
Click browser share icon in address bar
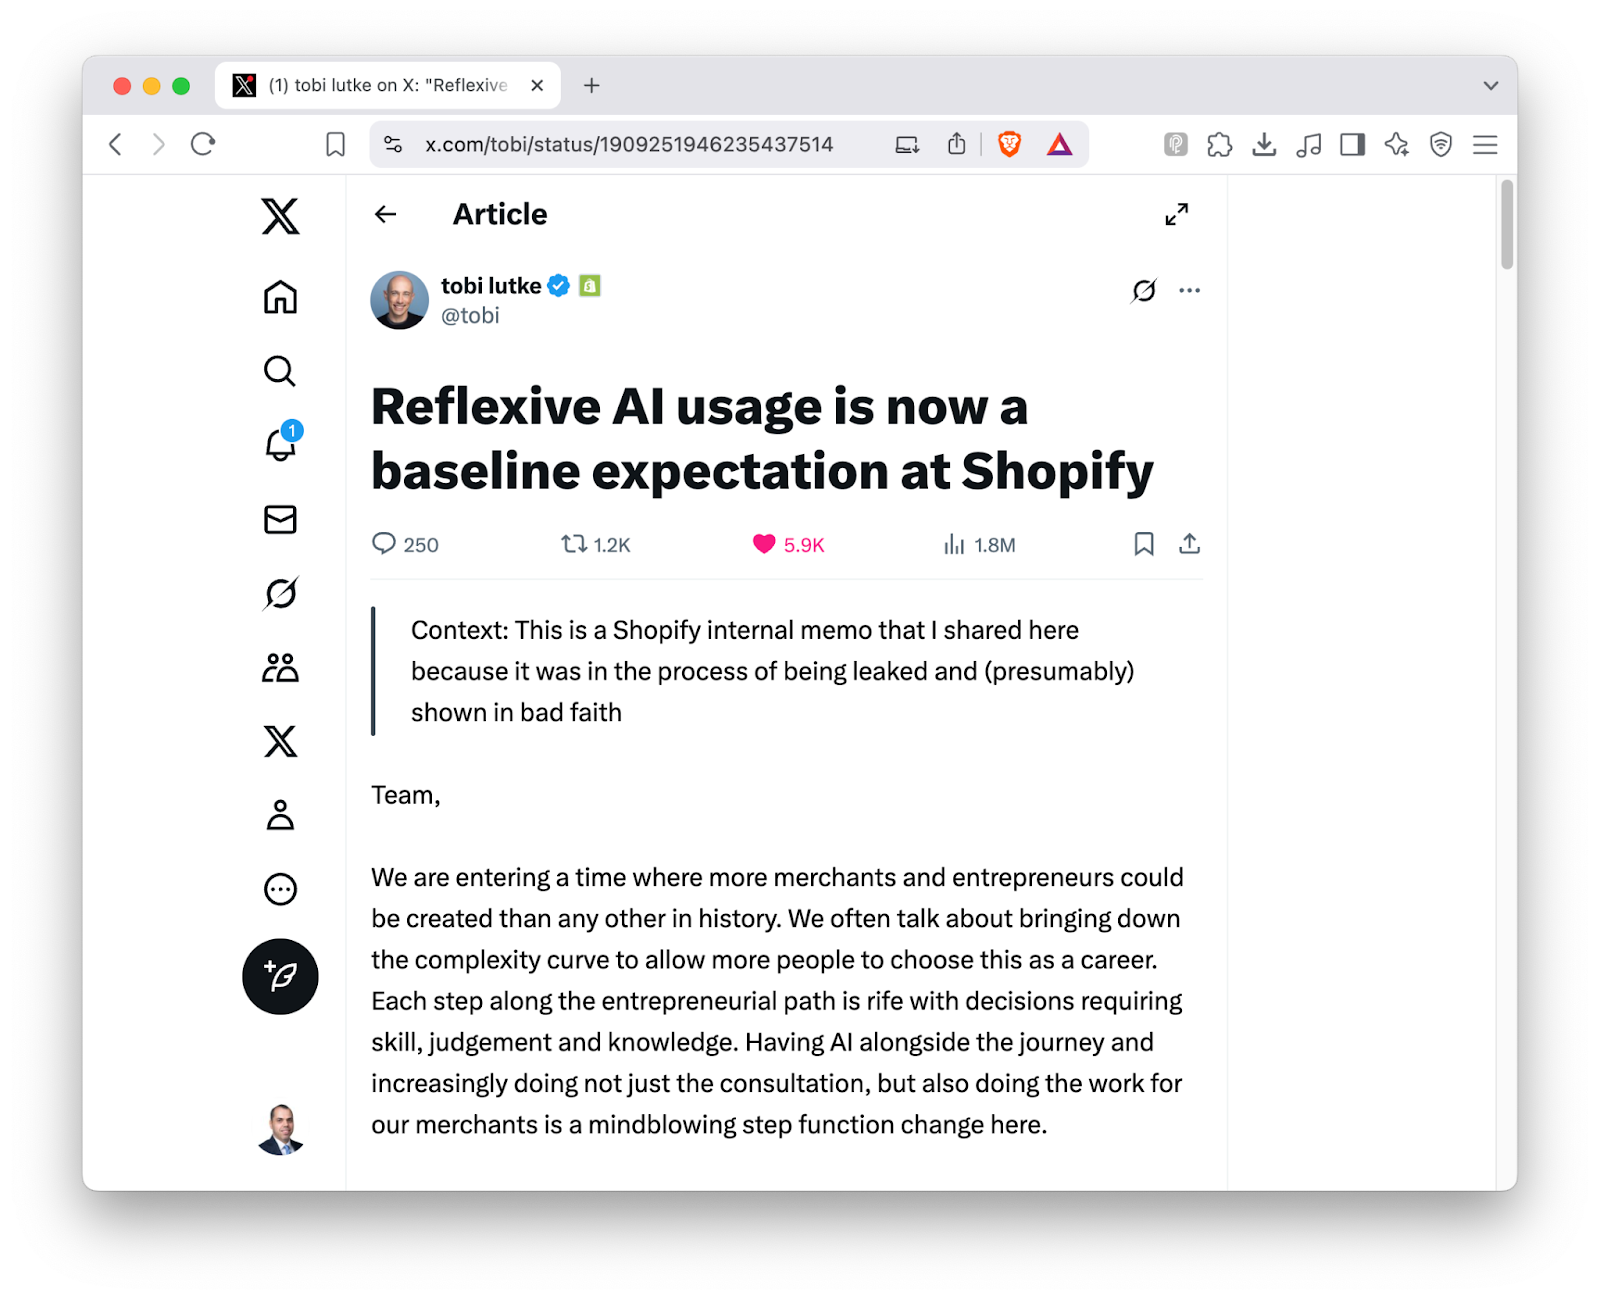coord(957,144)
